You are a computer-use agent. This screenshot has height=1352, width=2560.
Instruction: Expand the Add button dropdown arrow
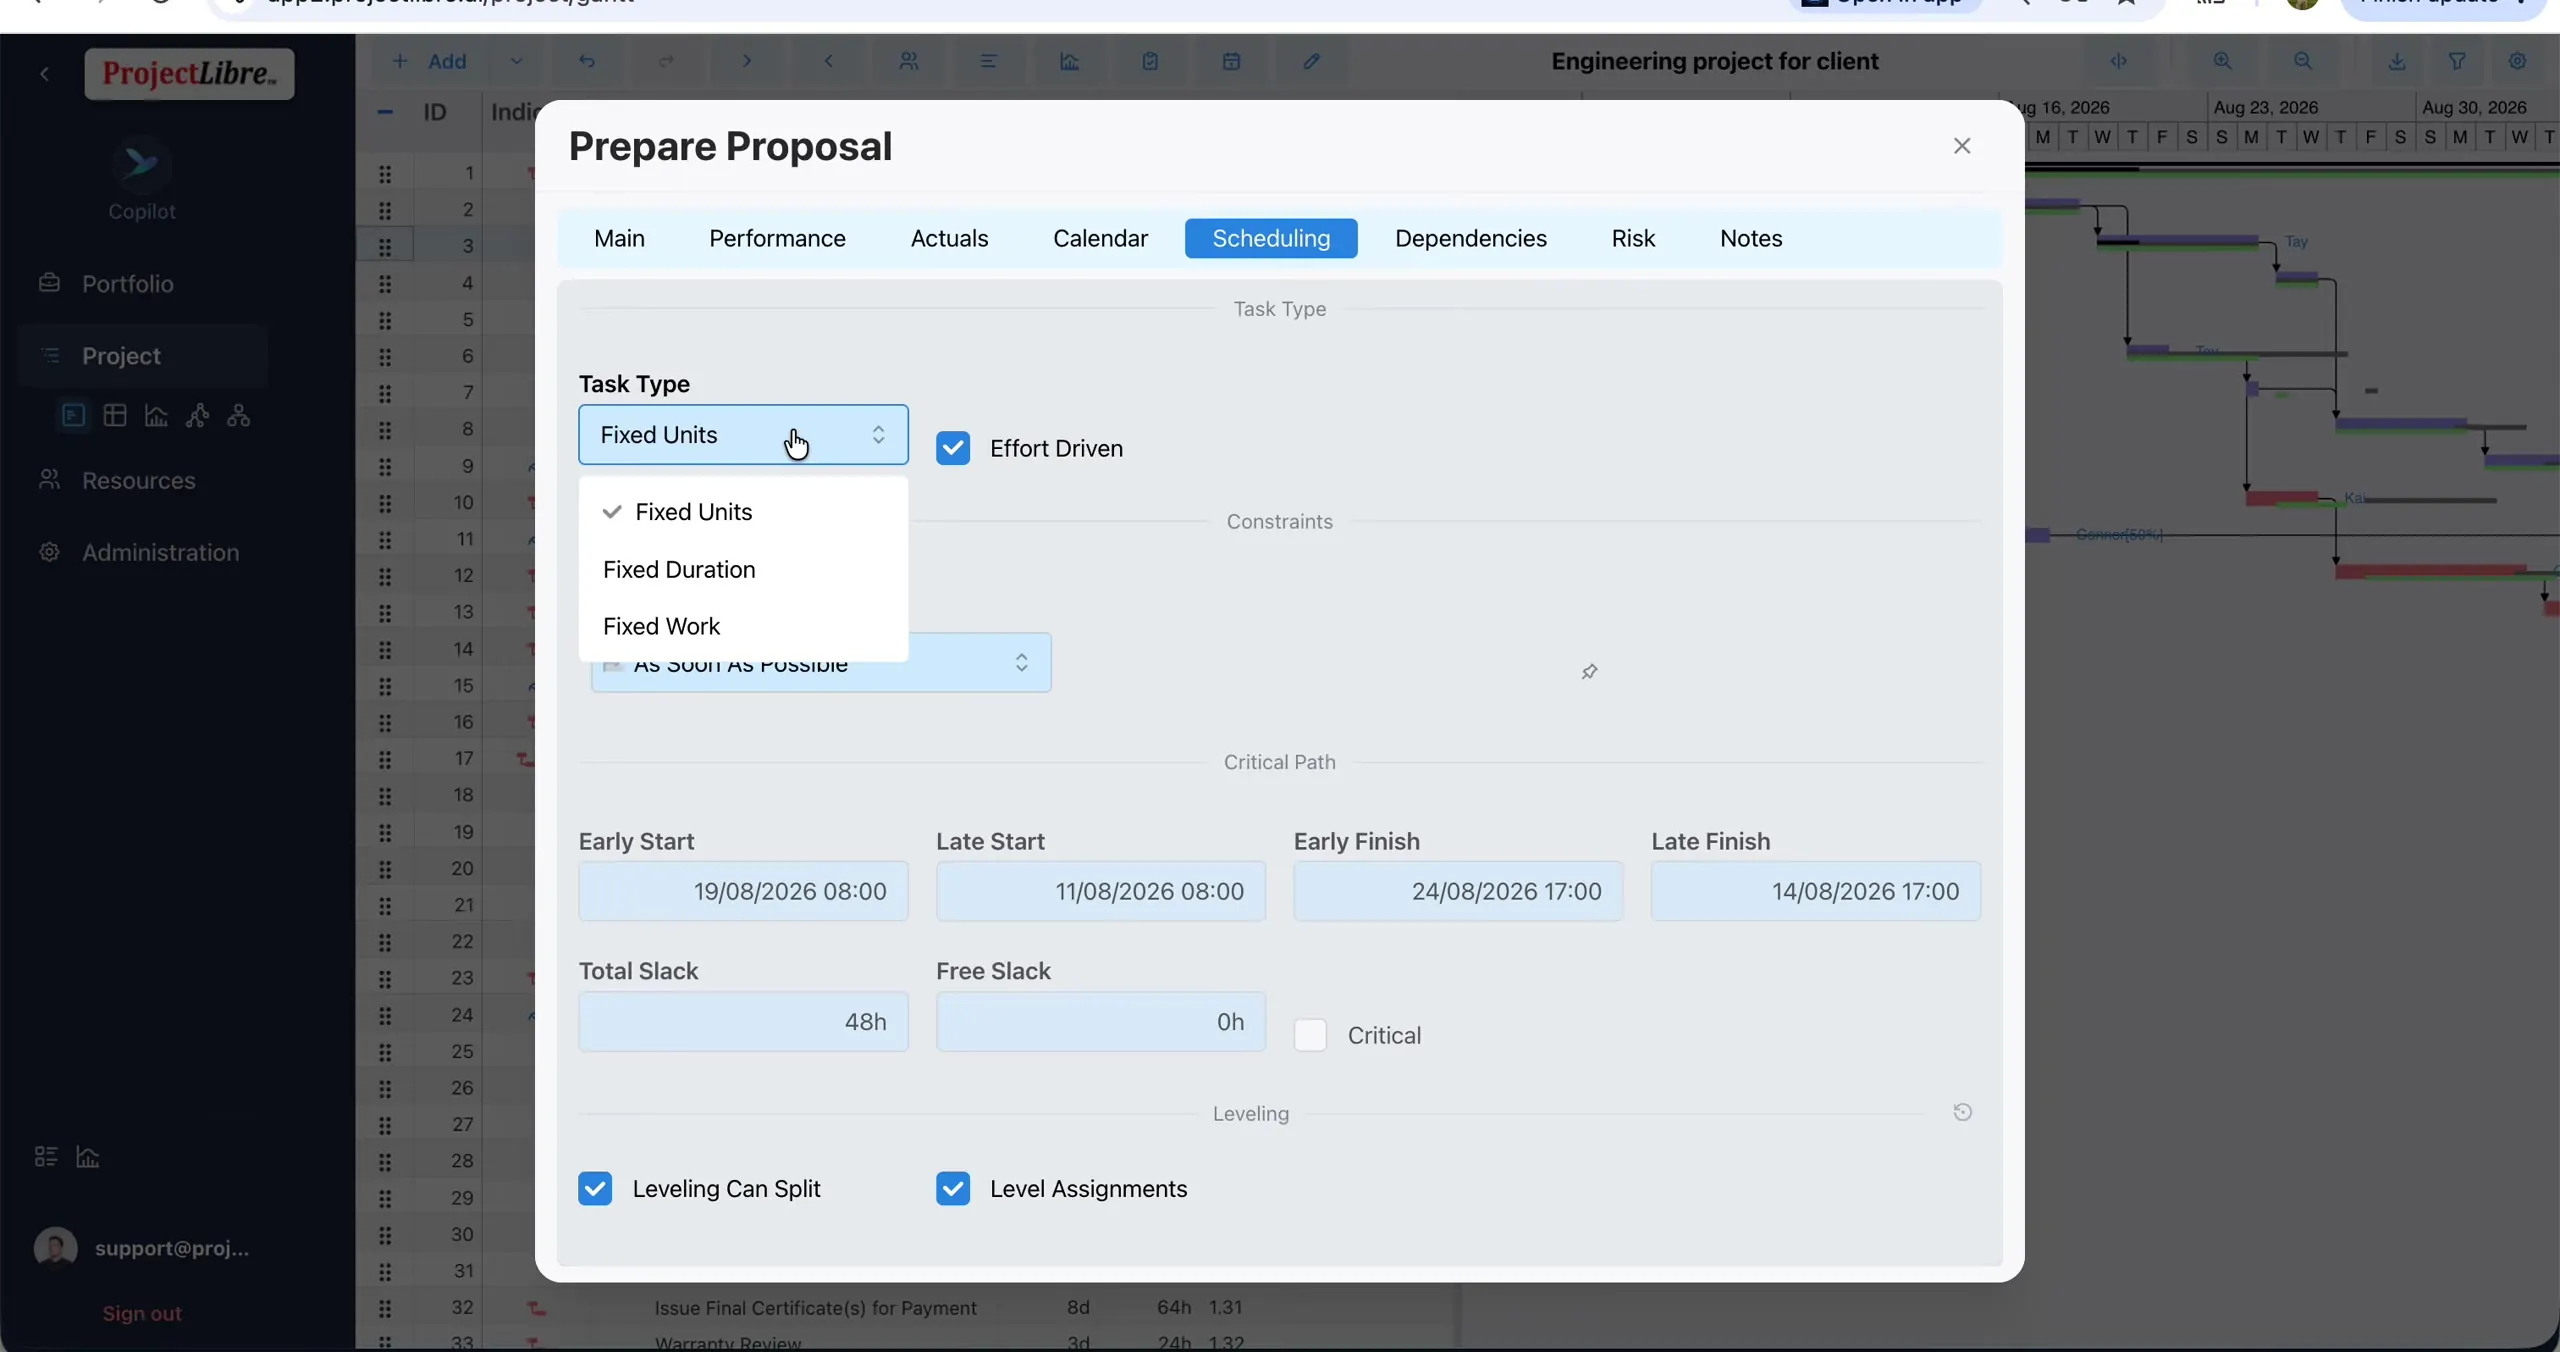click(x=516, y=62)
